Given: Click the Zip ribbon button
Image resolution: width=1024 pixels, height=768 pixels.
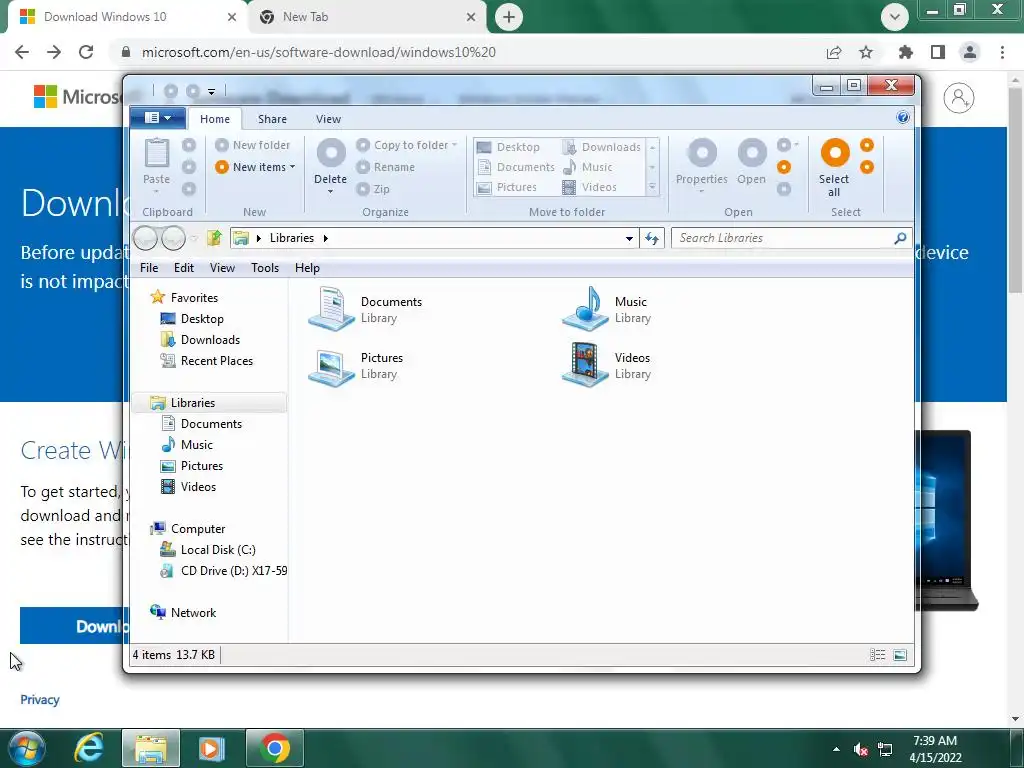Looking at the screenshot, I should pyautogui.click(x=374, y=189).
